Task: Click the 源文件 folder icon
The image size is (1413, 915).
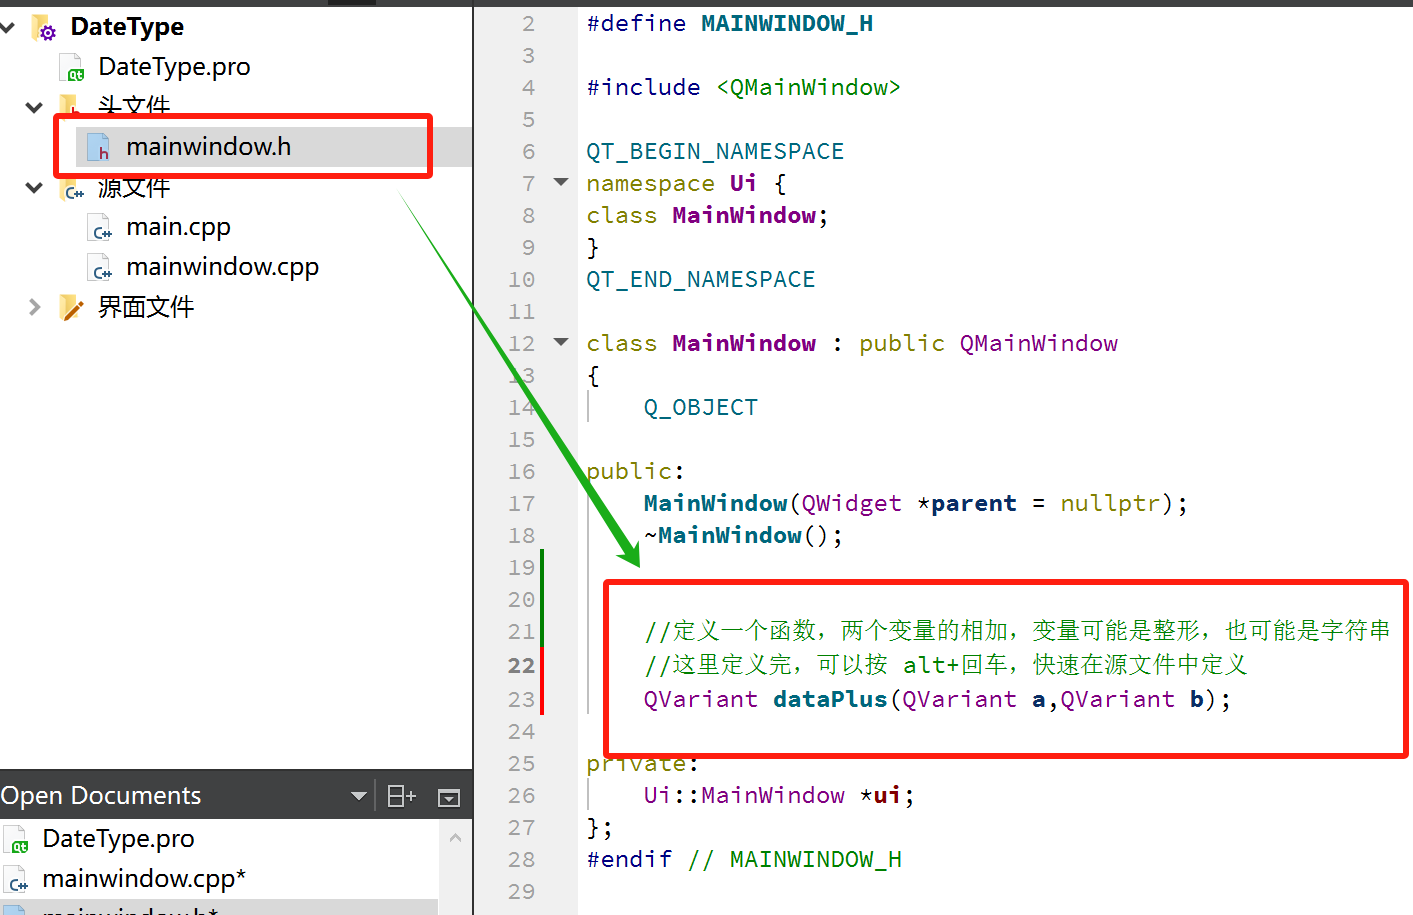Action: pyautogui.click(x=72, y=188)
